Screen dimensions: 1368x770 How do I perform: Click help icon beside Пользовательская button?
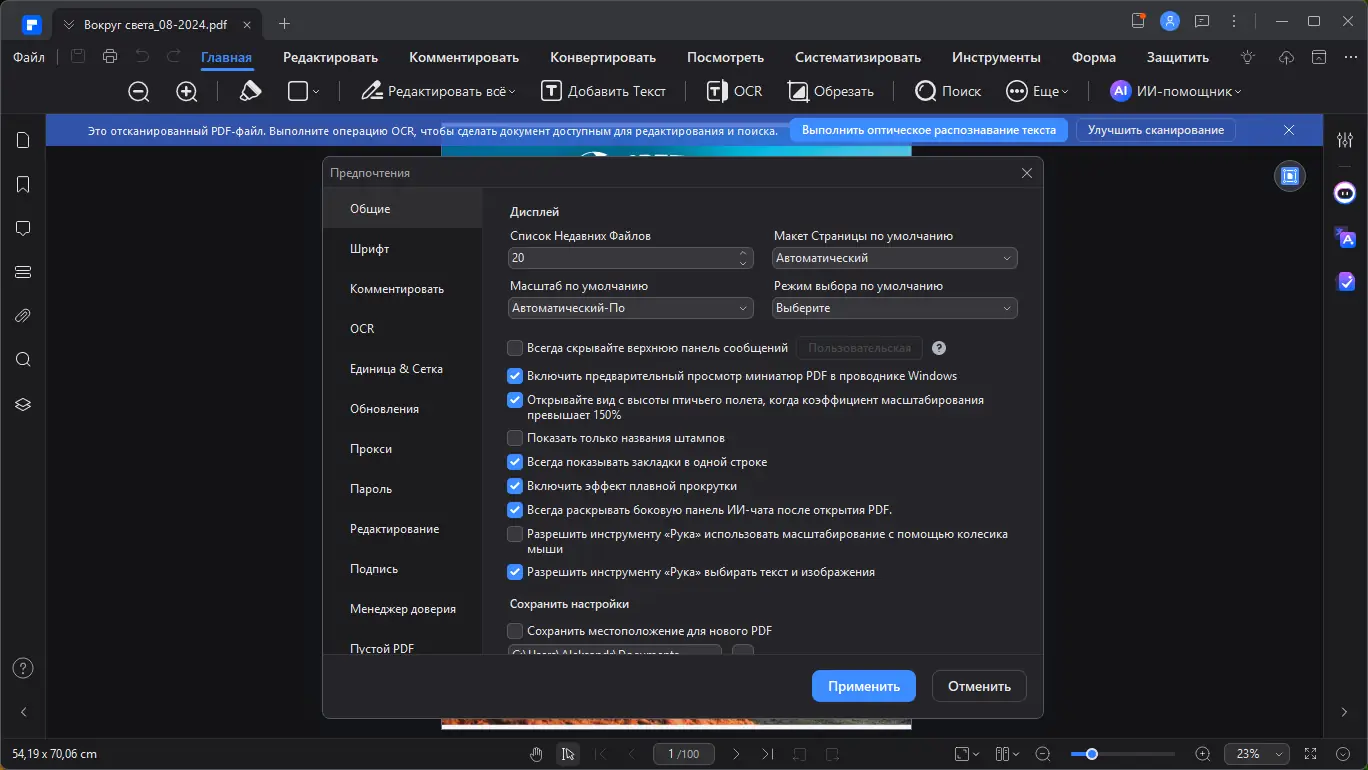(x=939, y=348)
